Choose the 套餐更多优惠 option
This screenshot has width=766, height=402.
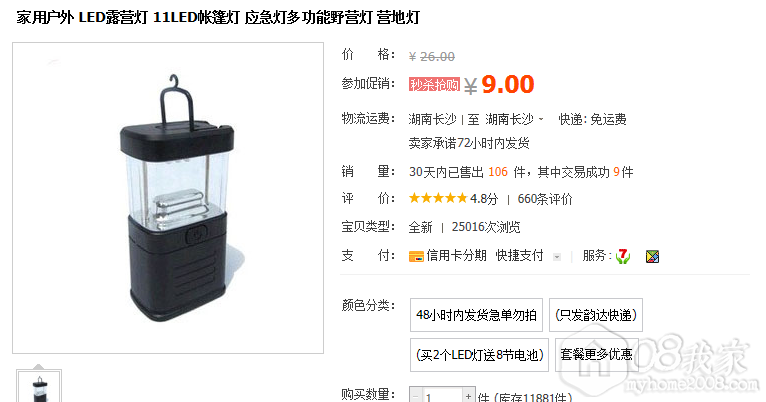coord(596,355)
